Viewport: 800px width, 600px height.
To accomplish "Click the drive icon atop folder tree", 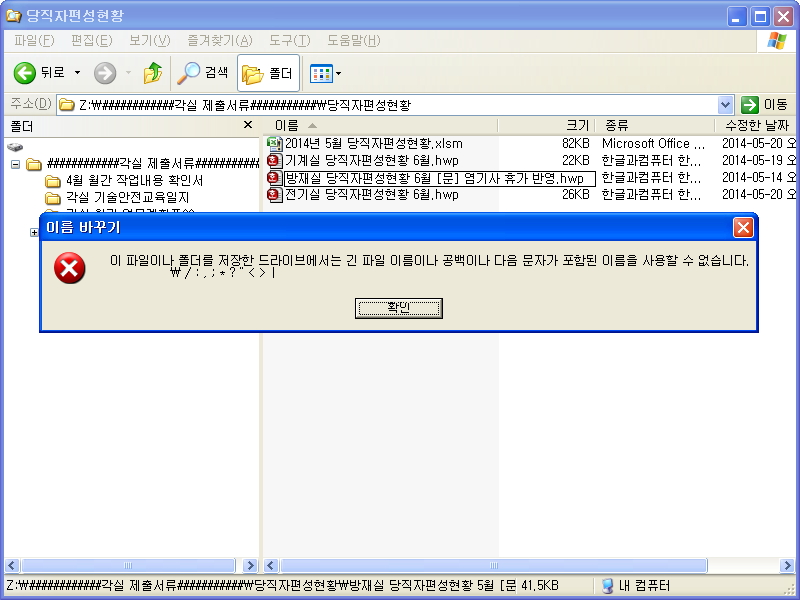I will pyautogui.click(x=15, y=147).
